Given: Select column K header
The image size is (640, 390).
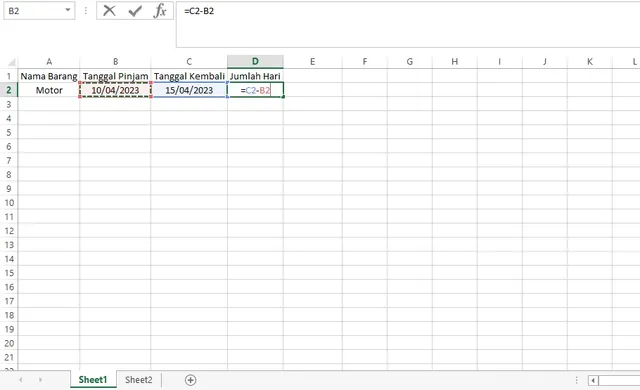Looking at the screenshot, I should tap(590, 62).
